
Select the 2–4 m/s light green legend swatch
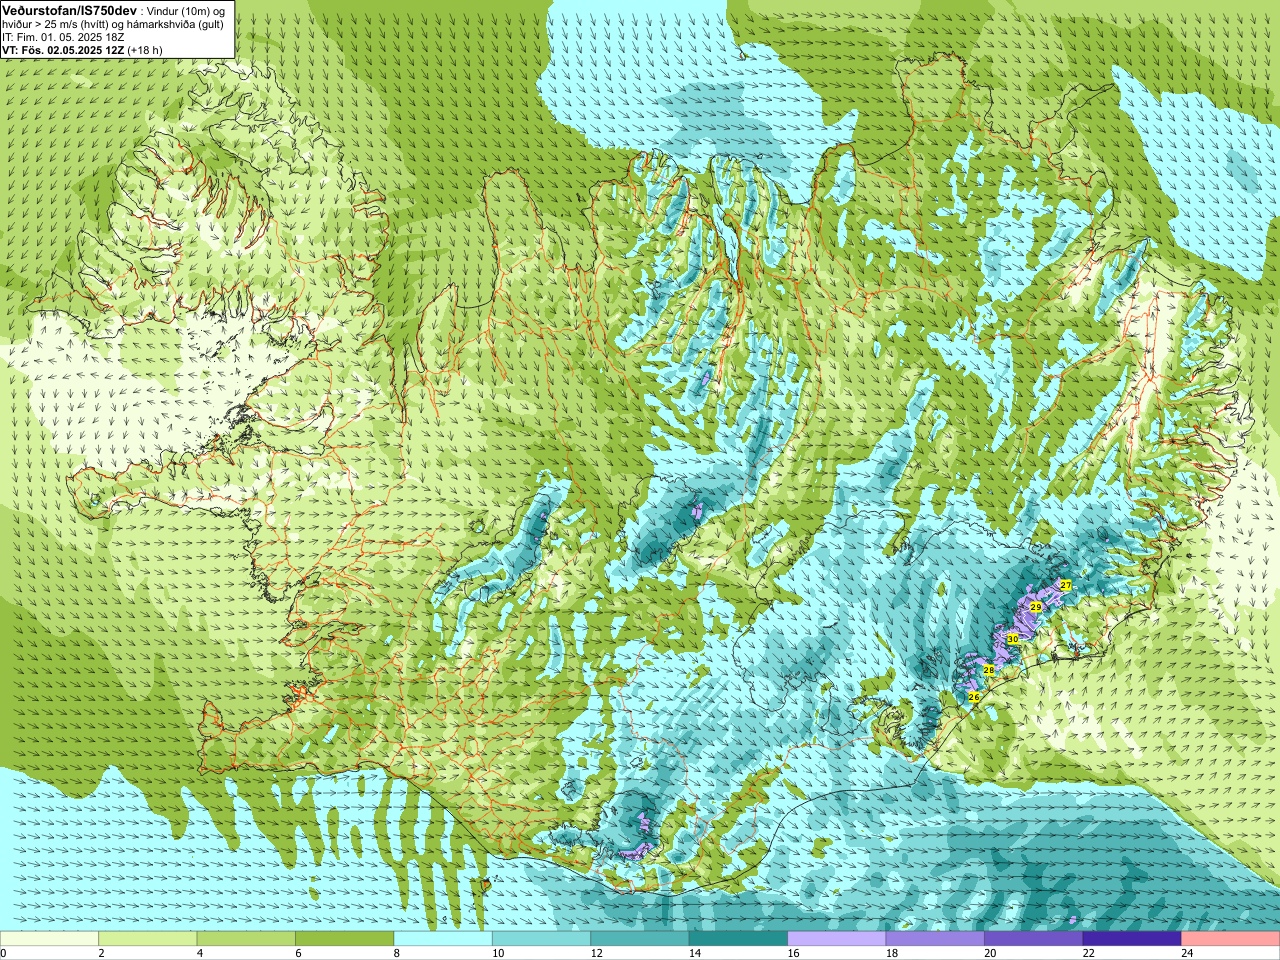147,939
